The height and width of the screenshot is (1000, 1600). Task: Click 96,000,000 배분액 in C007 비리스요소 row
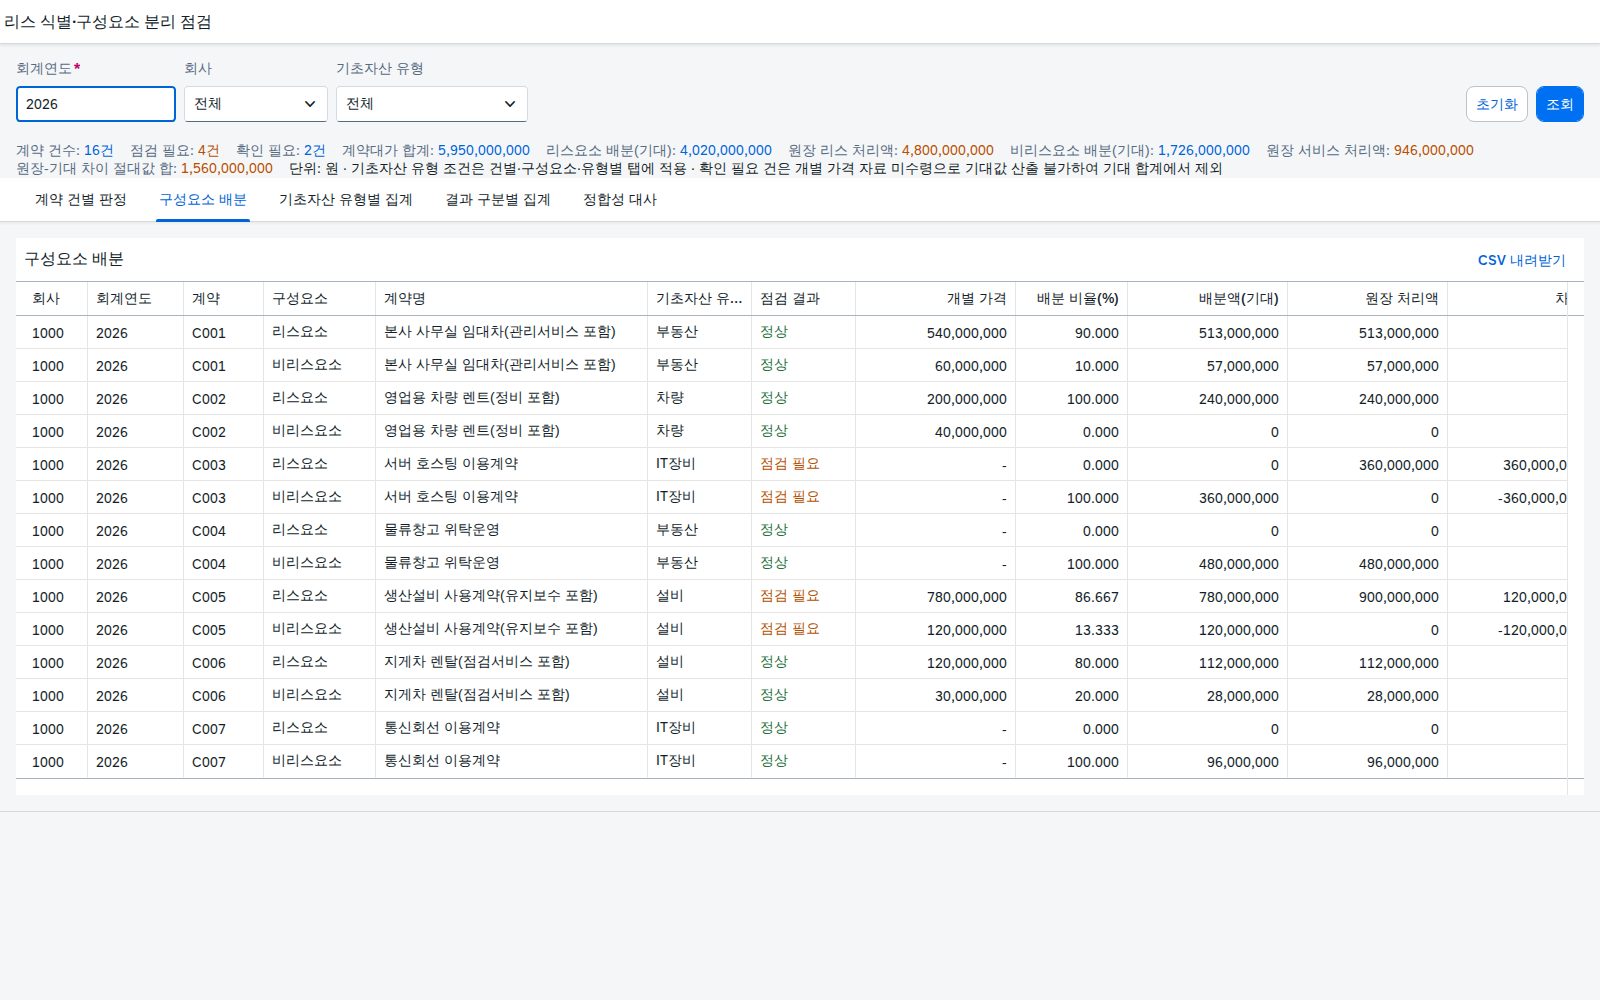[x=1243, y=762]
